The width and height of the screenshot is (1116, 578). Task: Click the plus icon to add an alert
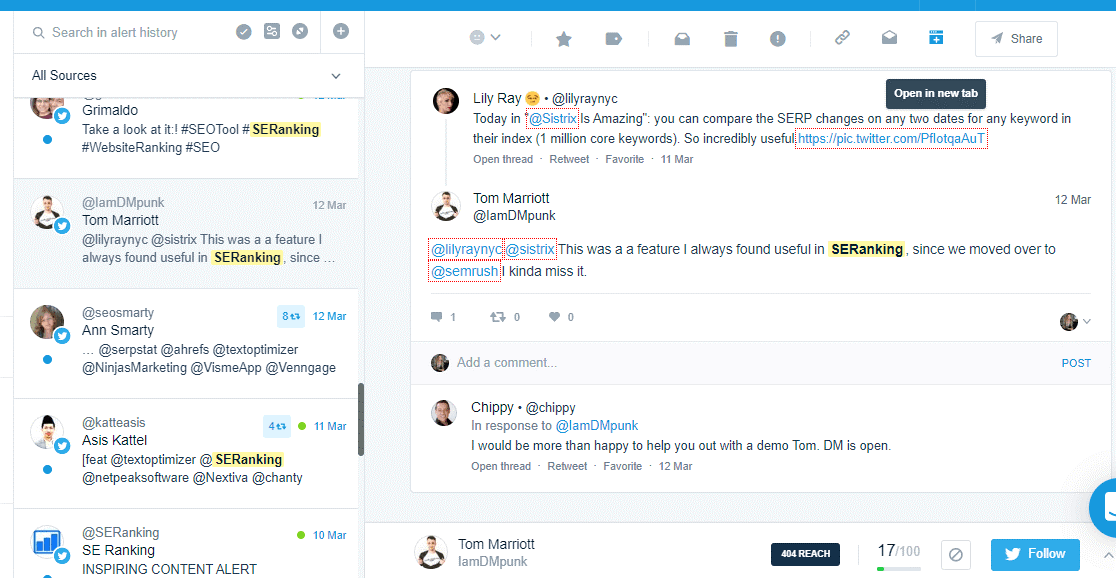point(341,31)
